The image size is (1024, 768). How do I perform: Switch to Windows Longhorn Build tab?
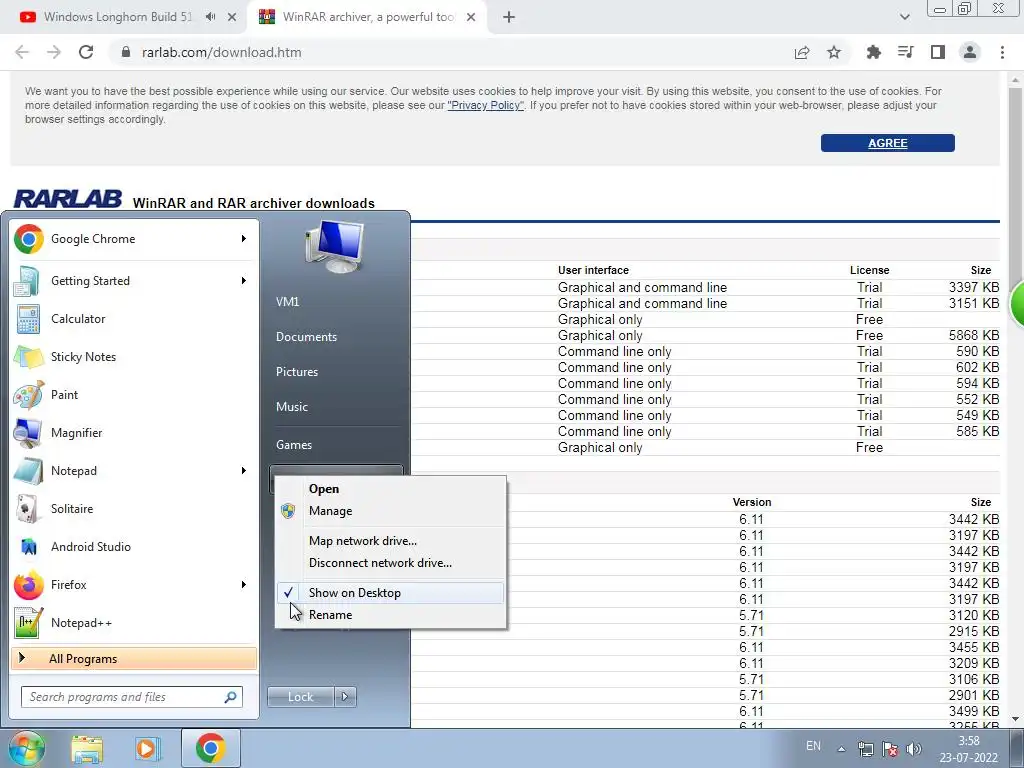coord(118,17)
